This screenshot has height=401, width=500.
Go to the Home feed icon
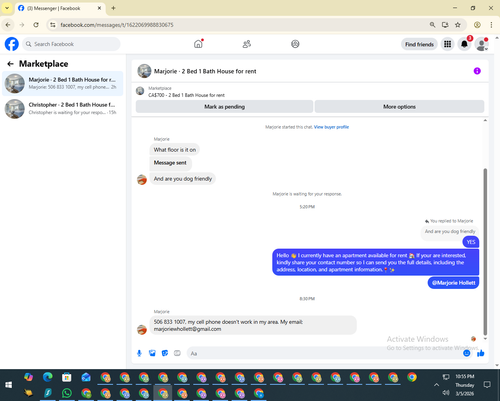pos(198,44)
